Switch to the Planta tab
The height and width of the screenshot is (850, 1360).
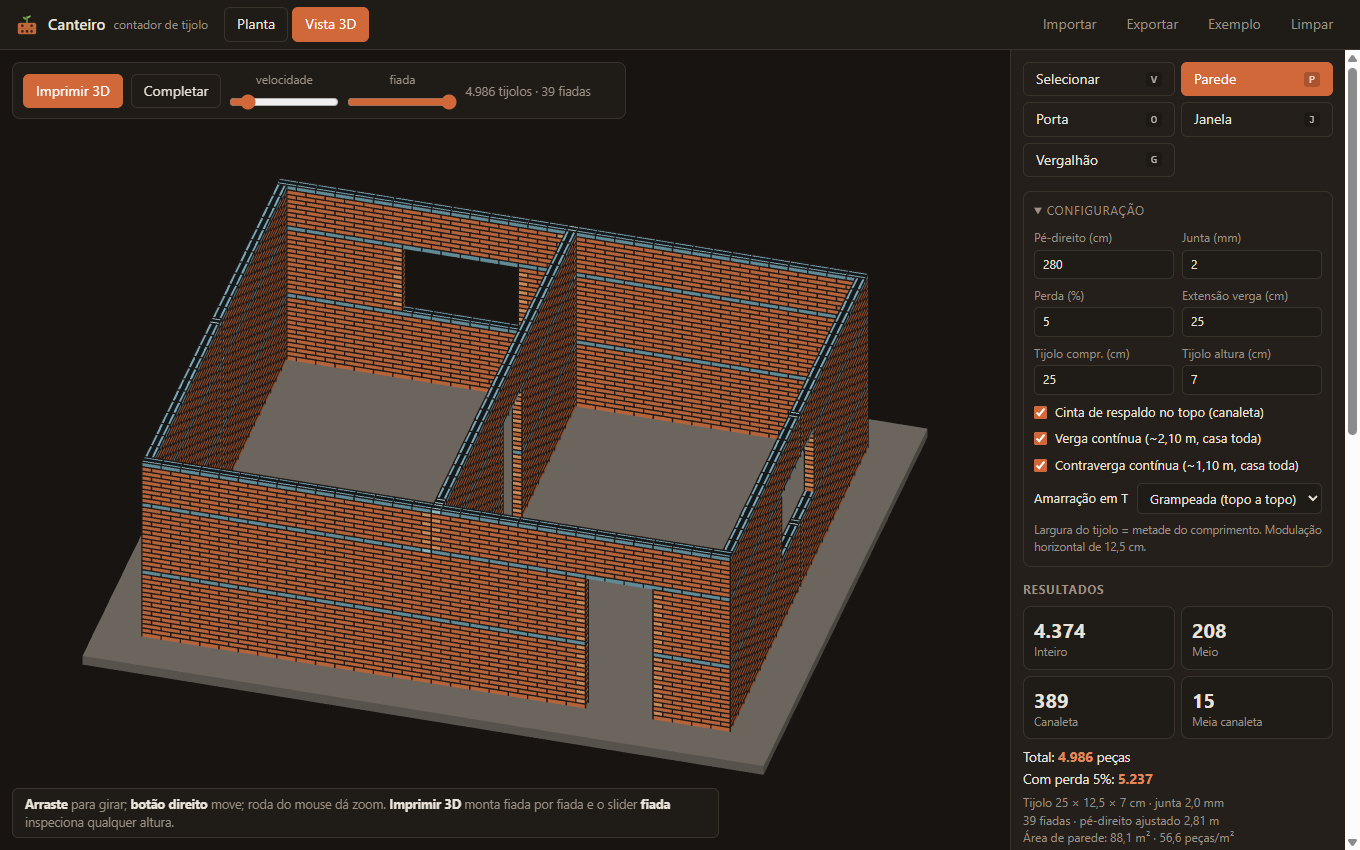coord(256,25)
